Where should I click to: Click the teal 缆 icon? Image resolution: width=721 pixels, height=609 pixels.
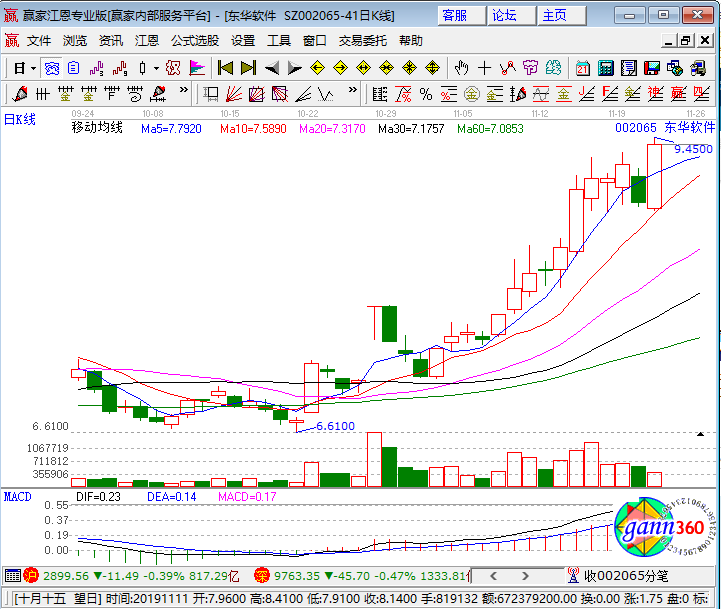pos(553,69)
